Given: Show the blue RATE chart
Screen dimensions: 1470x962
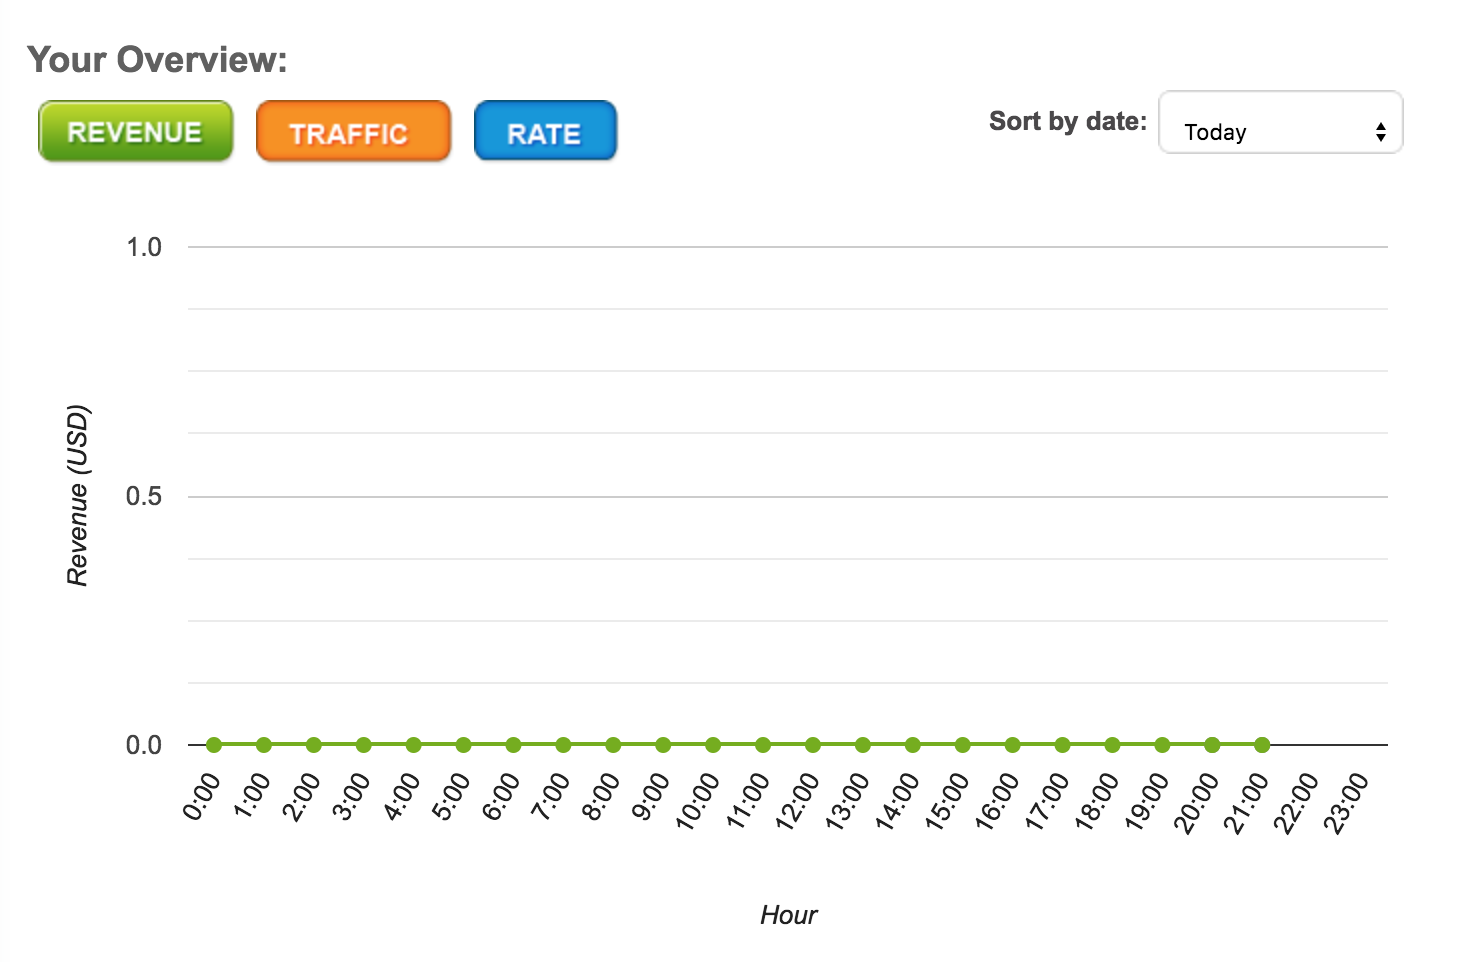Looking at the screenshot, I should (x=545, y=131).
